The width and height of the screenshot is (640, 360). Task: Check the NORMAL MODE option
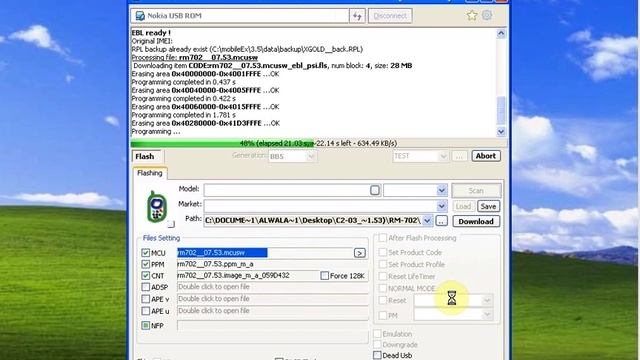pos(382,288)
